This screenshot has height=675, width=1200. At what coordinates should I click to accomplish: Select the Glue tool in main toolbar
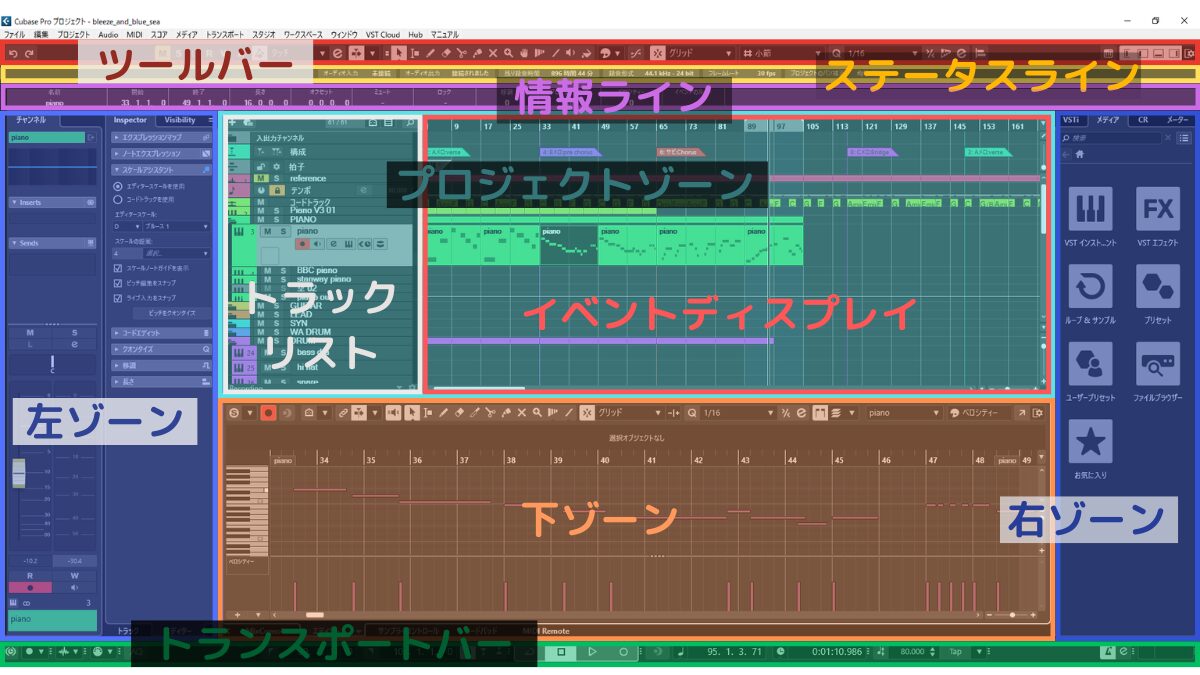(x=477, y=52)
